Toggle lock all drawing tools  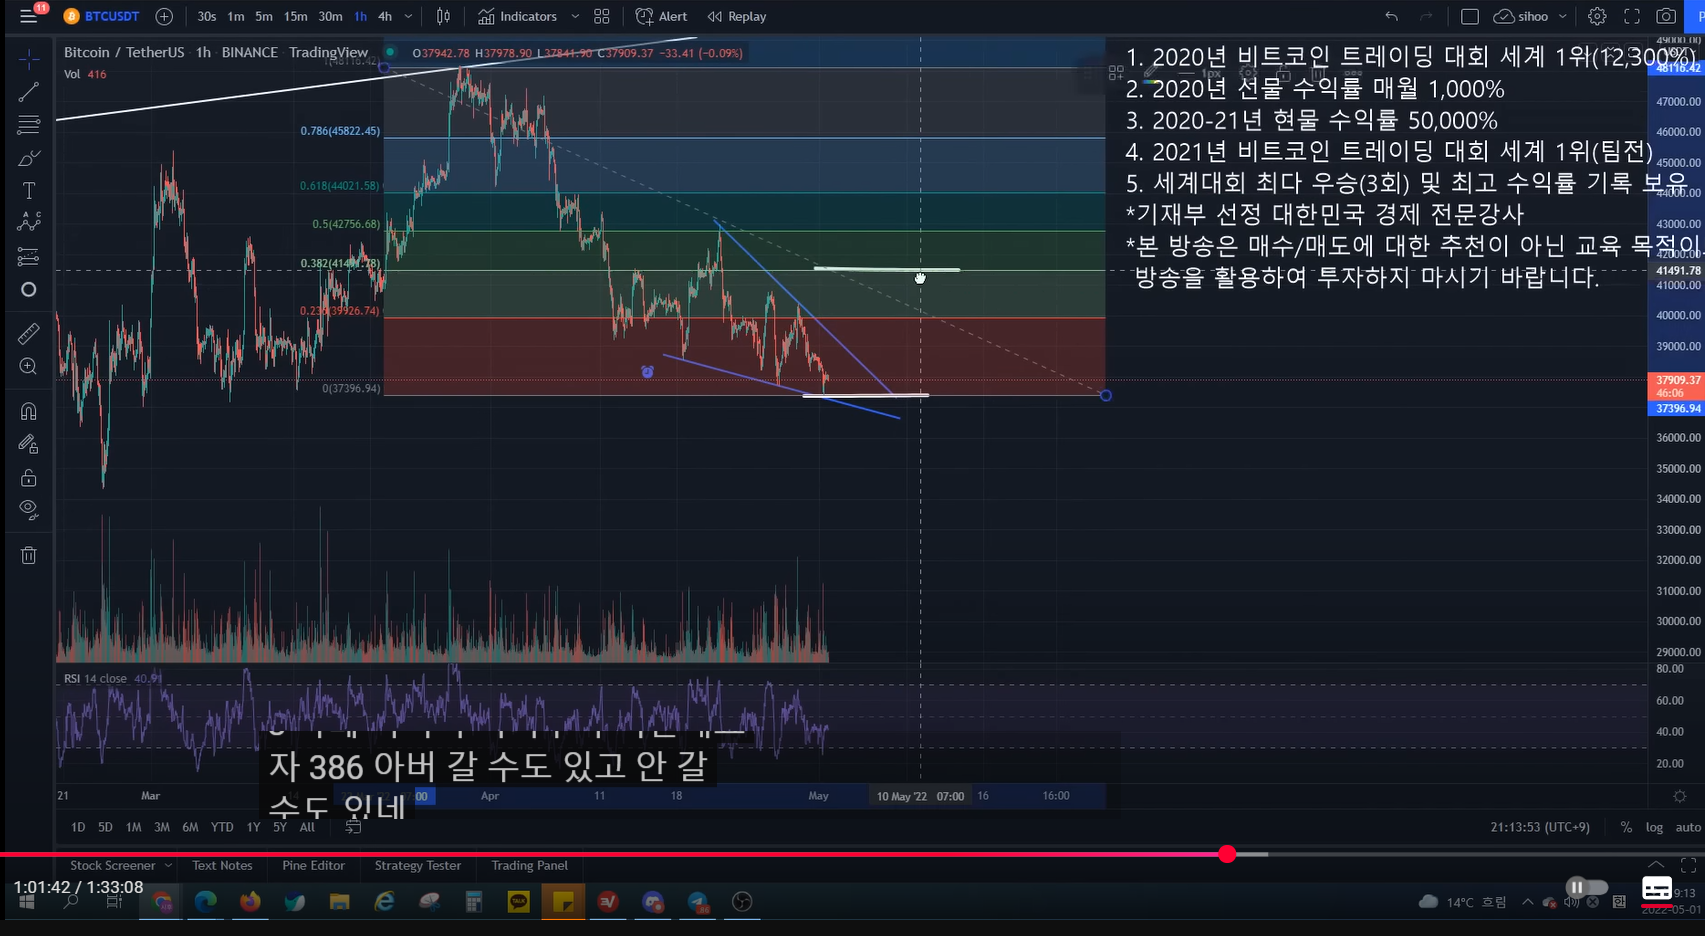coord(29,477)
